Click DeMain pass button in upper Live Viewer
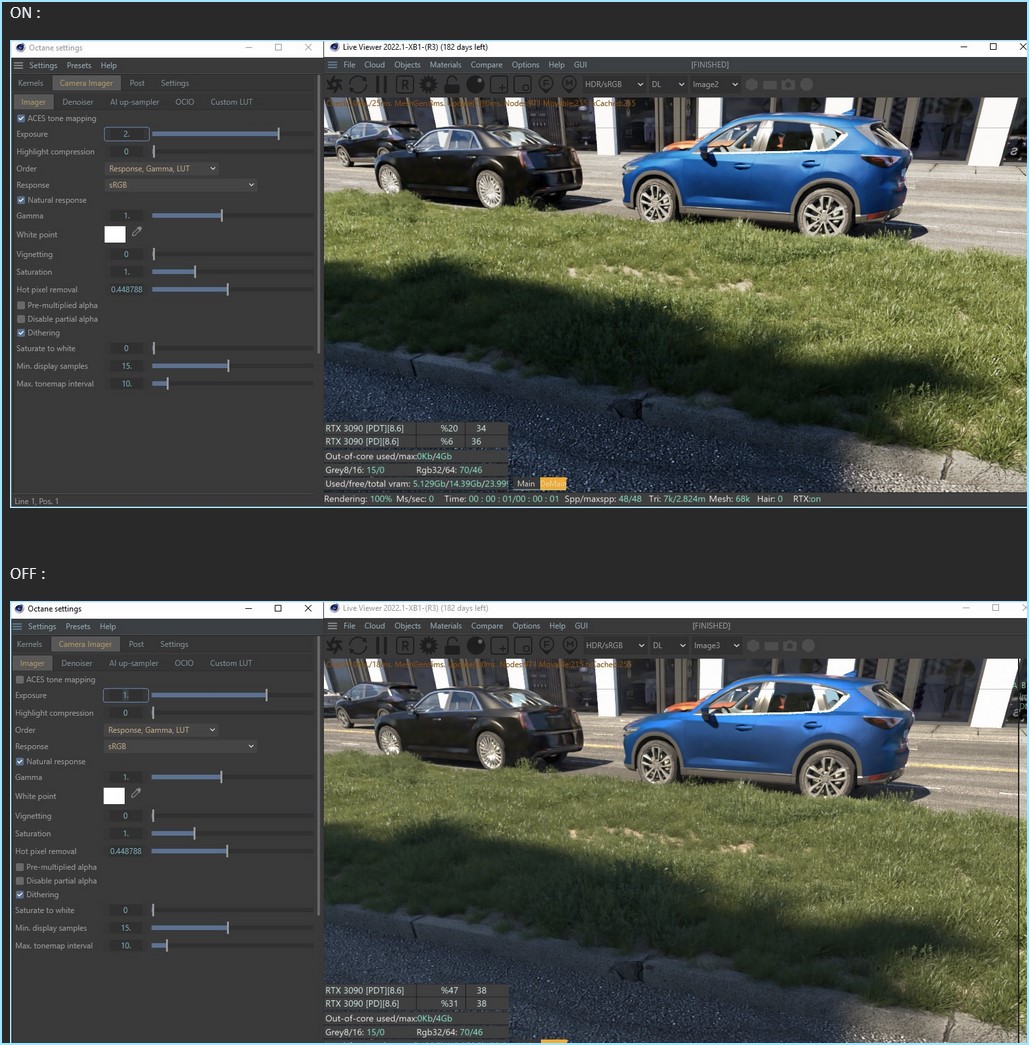 point(552,484)
